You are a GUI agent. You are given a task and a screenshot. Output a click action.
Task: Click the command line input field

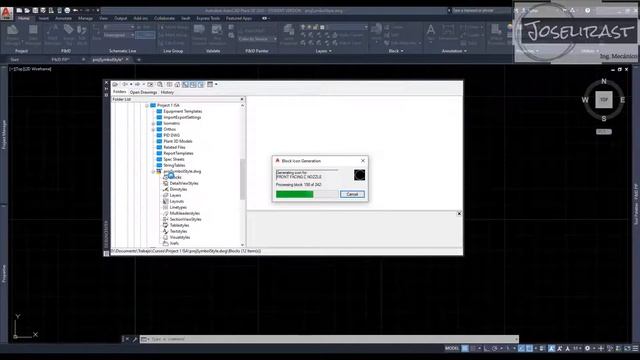click(x=333, y=339)
